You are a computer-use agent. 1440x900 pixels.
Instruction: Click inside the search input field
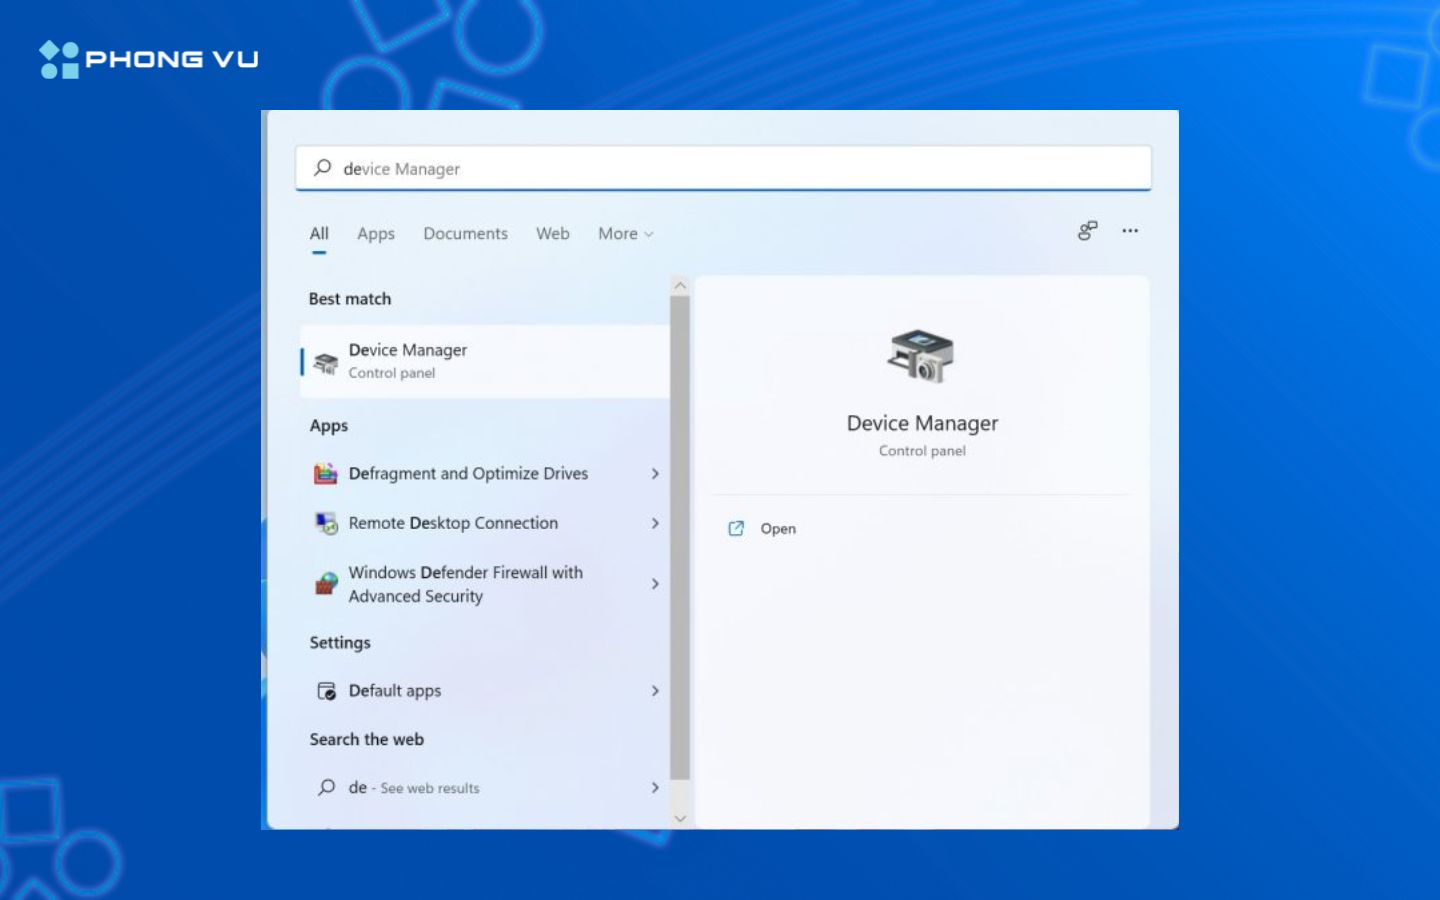coord(700,168)
